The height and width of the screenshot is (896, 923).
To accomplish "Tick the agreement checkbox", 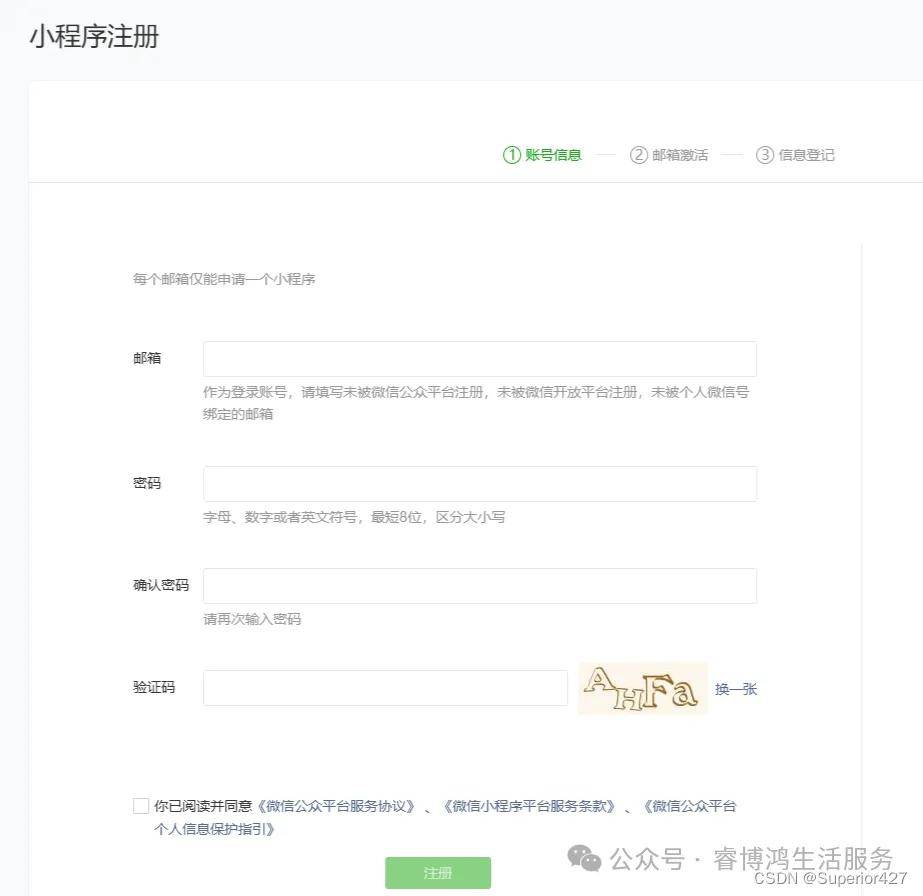I will (141, 805).
